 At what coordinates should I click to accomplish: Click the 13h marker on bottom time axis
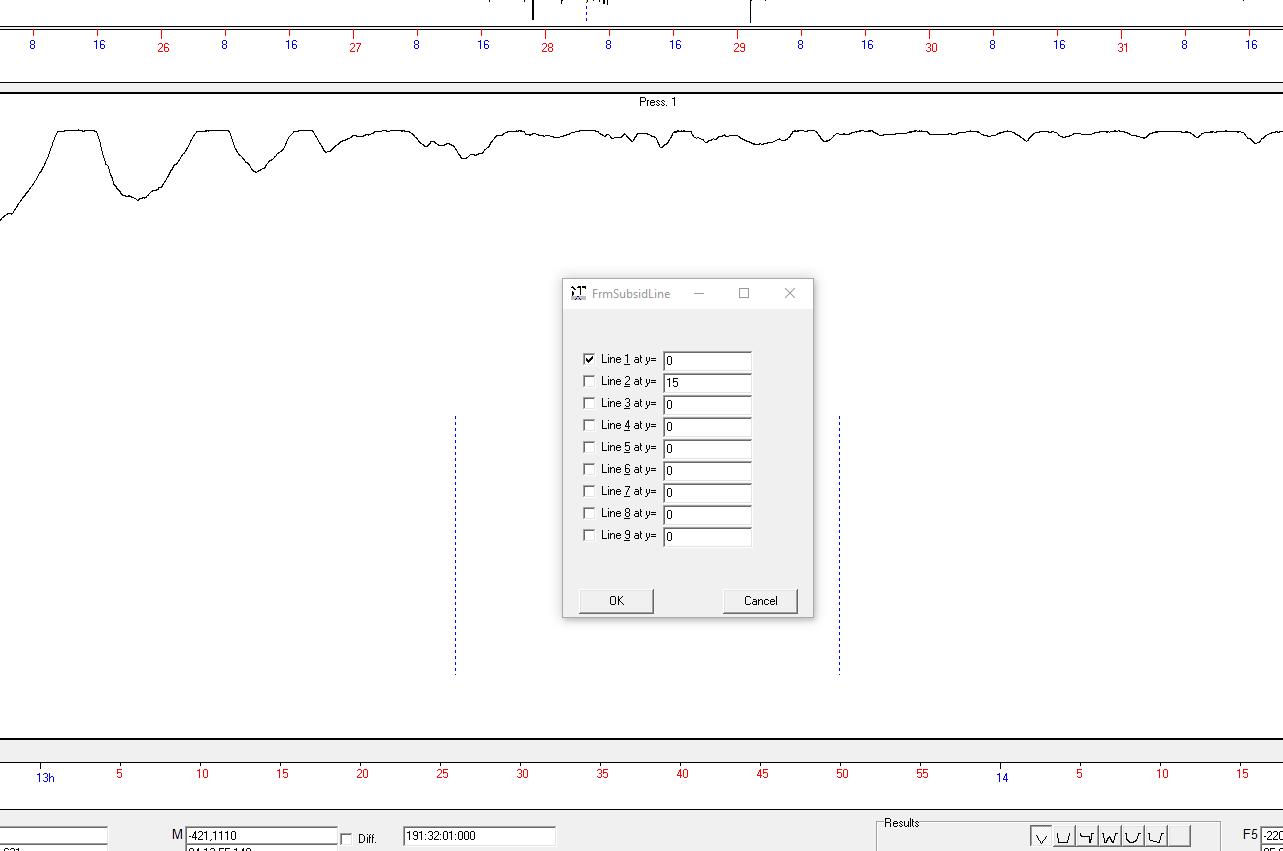pyautogui.click(x=45, y=777)
